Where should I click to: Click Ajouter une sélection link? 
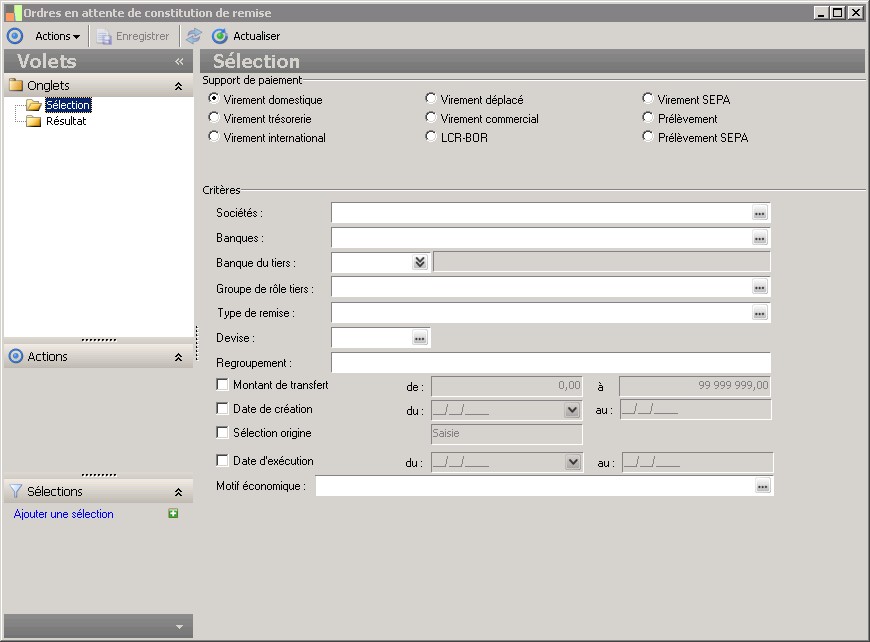64,514
